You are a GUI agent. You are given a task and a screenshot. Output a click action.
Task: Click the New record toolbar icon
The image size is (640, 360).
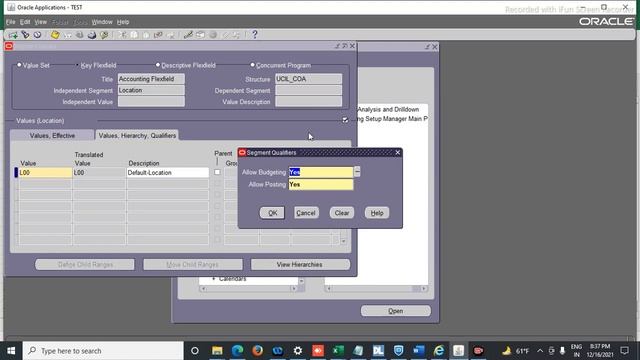pos(13,35)
